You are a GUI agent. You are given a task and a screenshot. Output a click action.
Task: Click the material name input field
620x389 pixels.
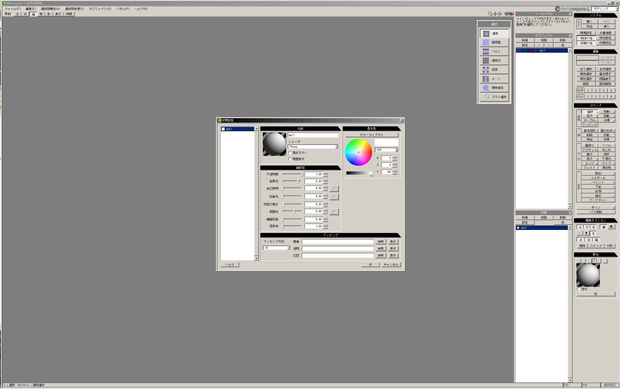pos(313,135)
